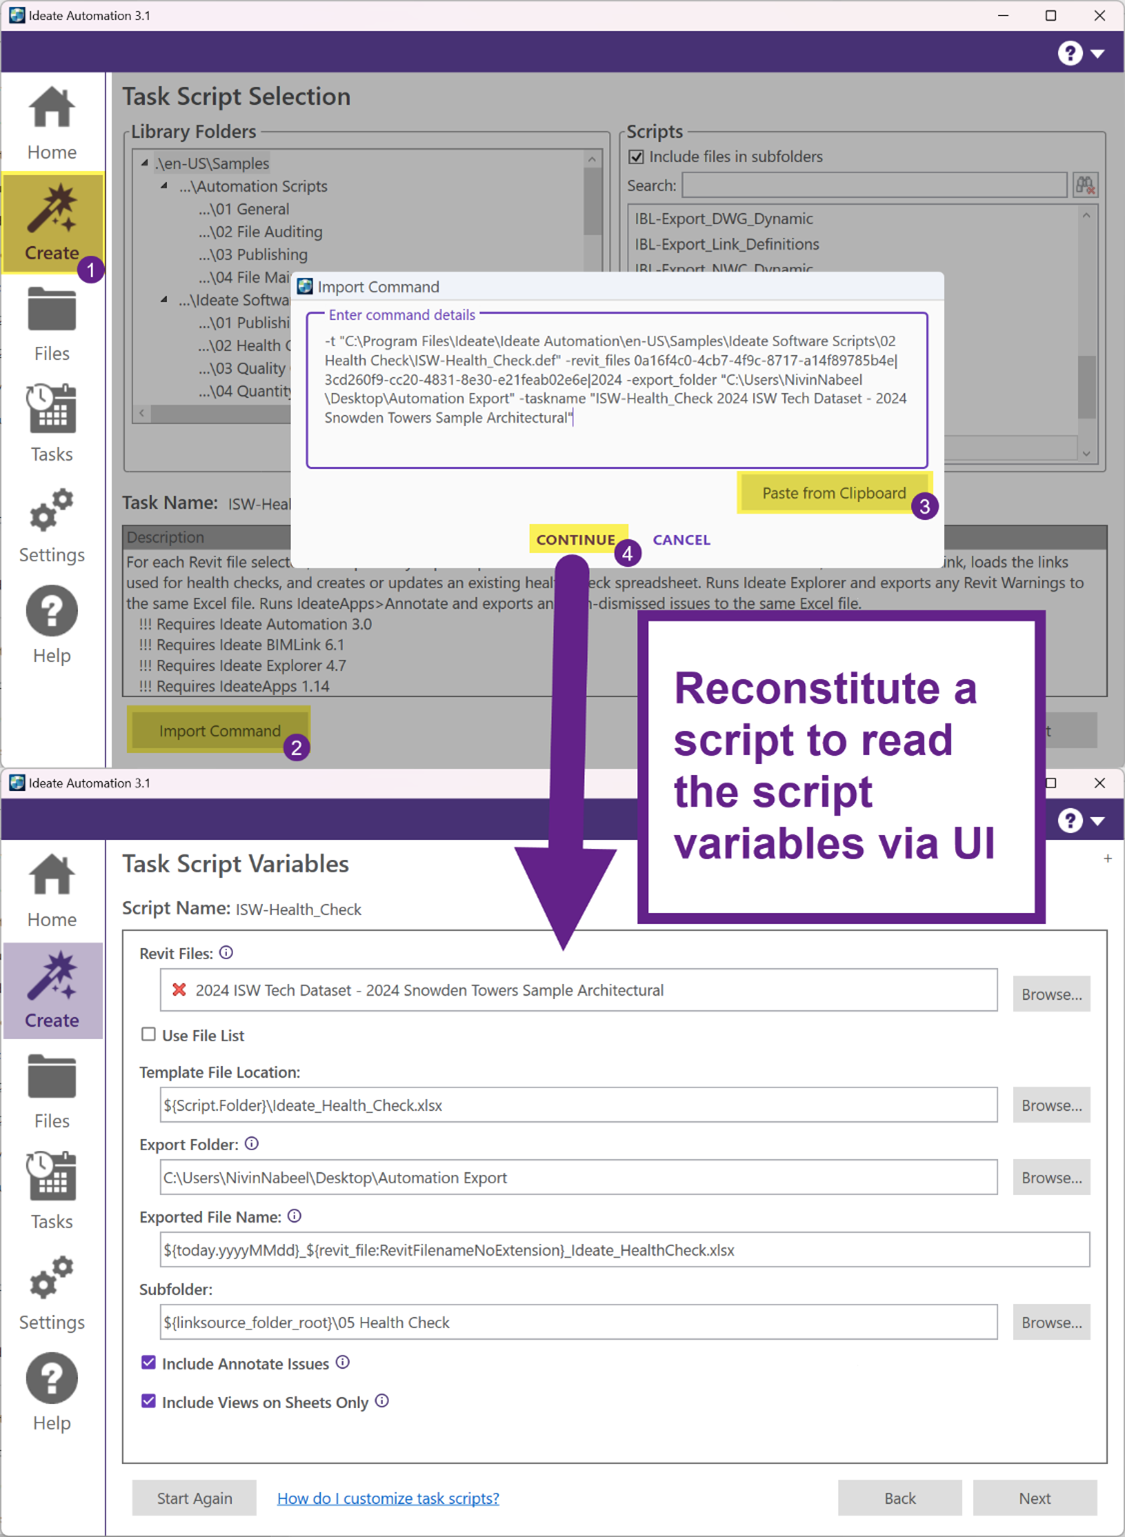Screen dimensions: 1125x1537
Task: Open Home in the upper window sidebar
Action: (52, 124)
